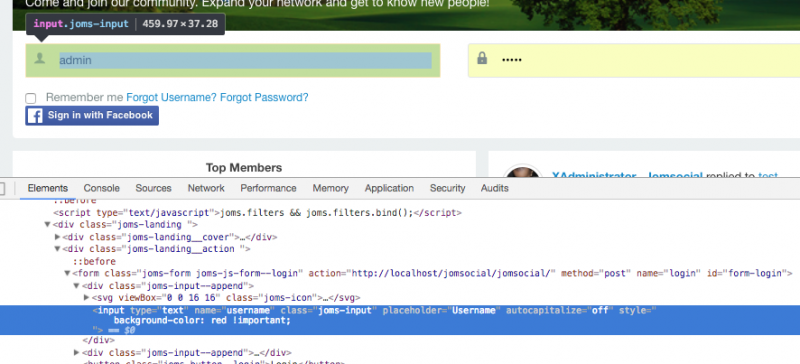The height and width of the screenshot is (364, 800).
Task: Select the highlighted input username element row
Action: coord(400,320)
